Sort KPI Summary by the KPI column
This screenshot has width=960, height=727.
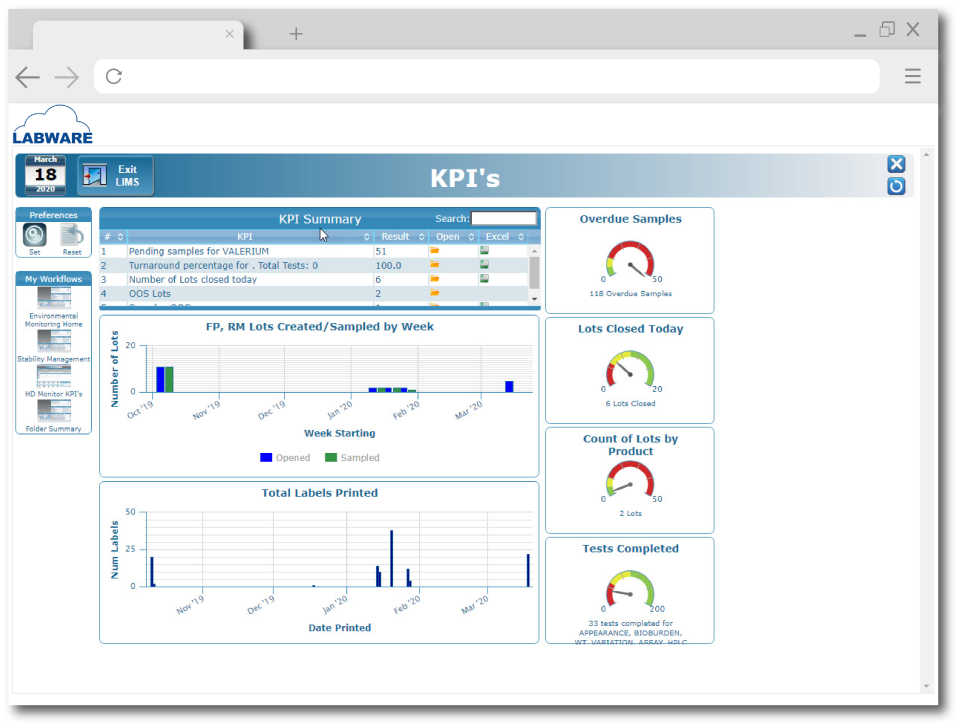click(x=245, y=237)
